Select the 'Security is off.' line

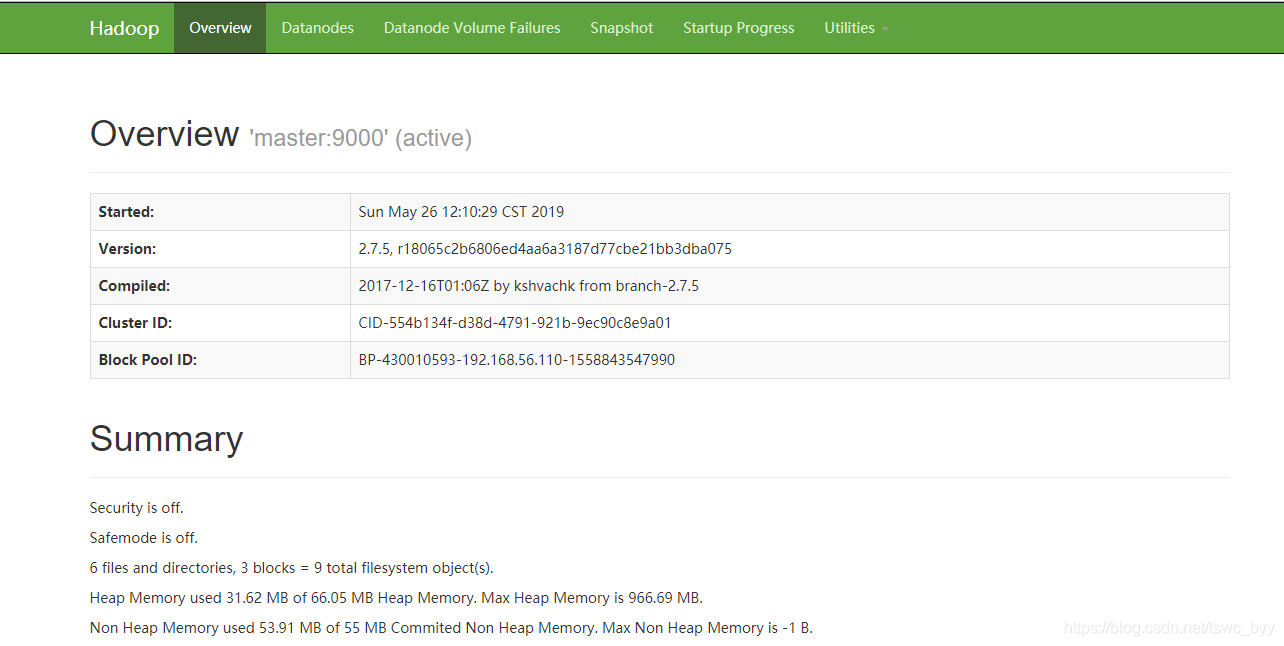coord(137,508)
